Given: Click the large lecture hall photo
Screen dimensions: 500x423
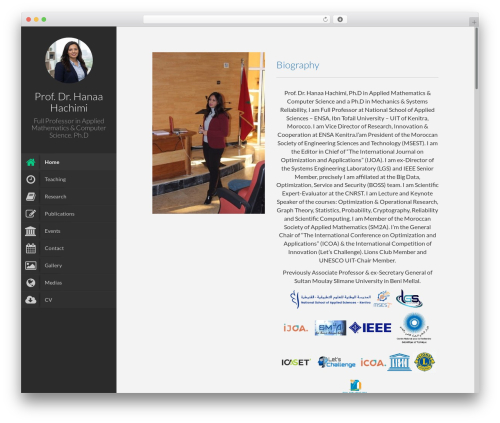Looking at the screenshot, I should [209, 133].
